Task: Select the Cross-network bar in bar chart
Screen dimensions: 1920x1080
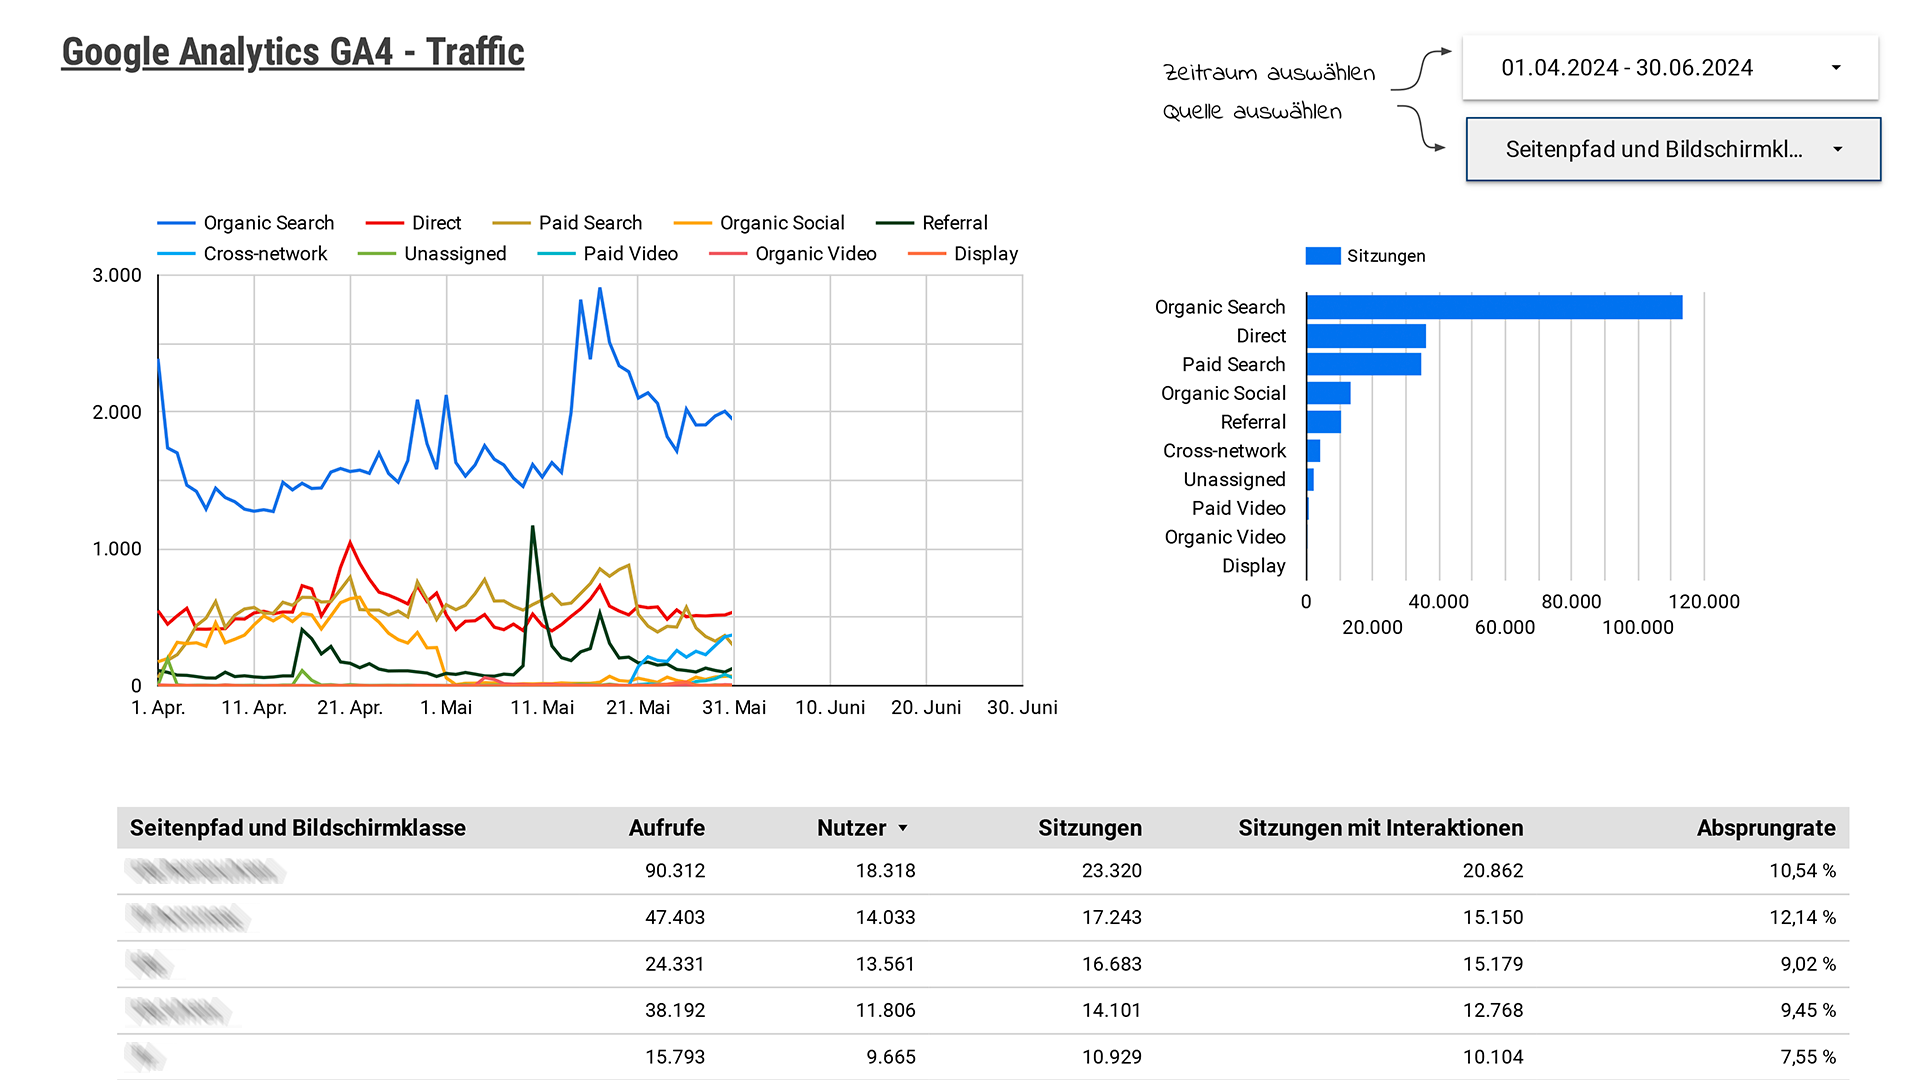Action: pos(1313,451)
